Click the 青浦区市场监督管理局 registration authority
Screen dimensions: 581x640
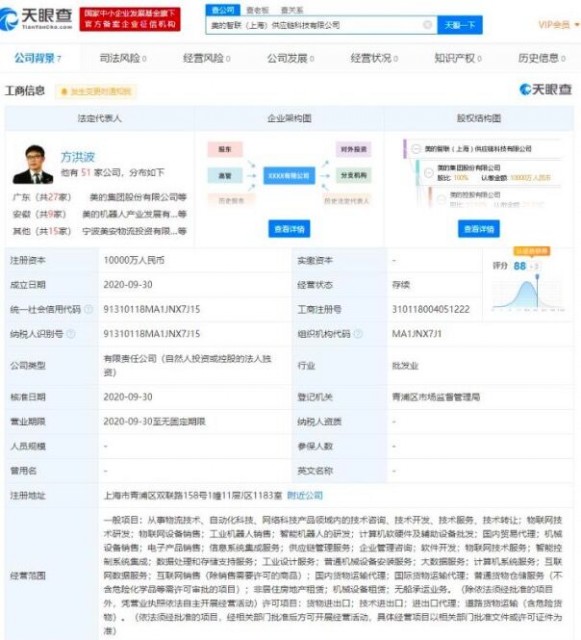pyautogui.click(x=436, y=397)
